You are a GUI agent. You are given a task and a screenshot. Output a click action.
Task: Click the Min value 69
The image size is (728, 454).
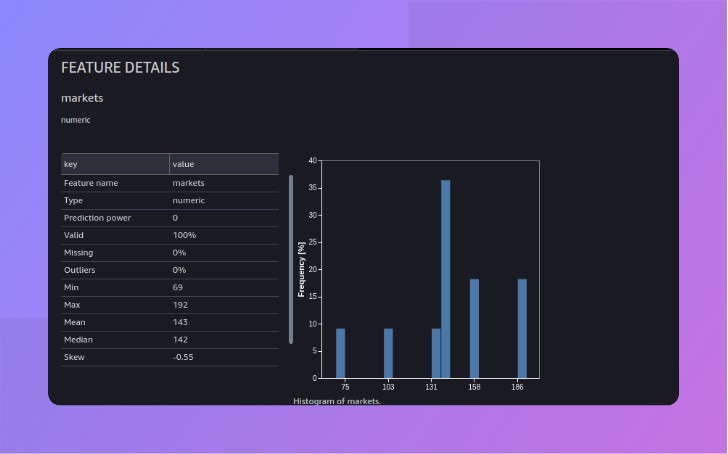pos(178,287)
